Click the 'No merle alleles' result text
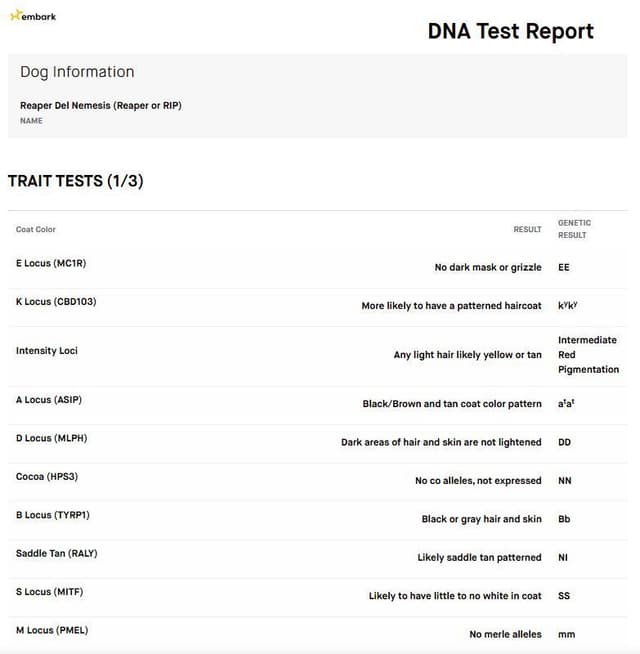Viewport: 640px width, 654px height. (505, 634)
